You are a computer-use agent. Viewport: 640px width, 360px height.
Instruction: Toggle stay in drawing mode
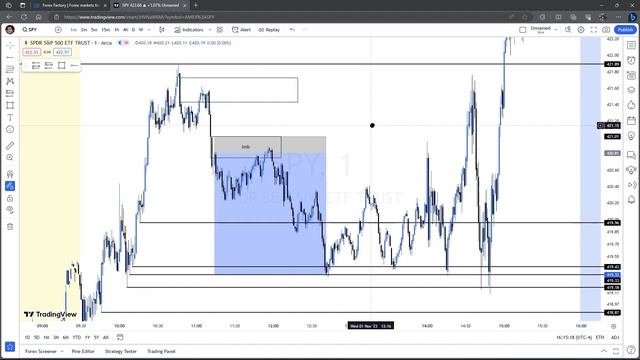10,186
